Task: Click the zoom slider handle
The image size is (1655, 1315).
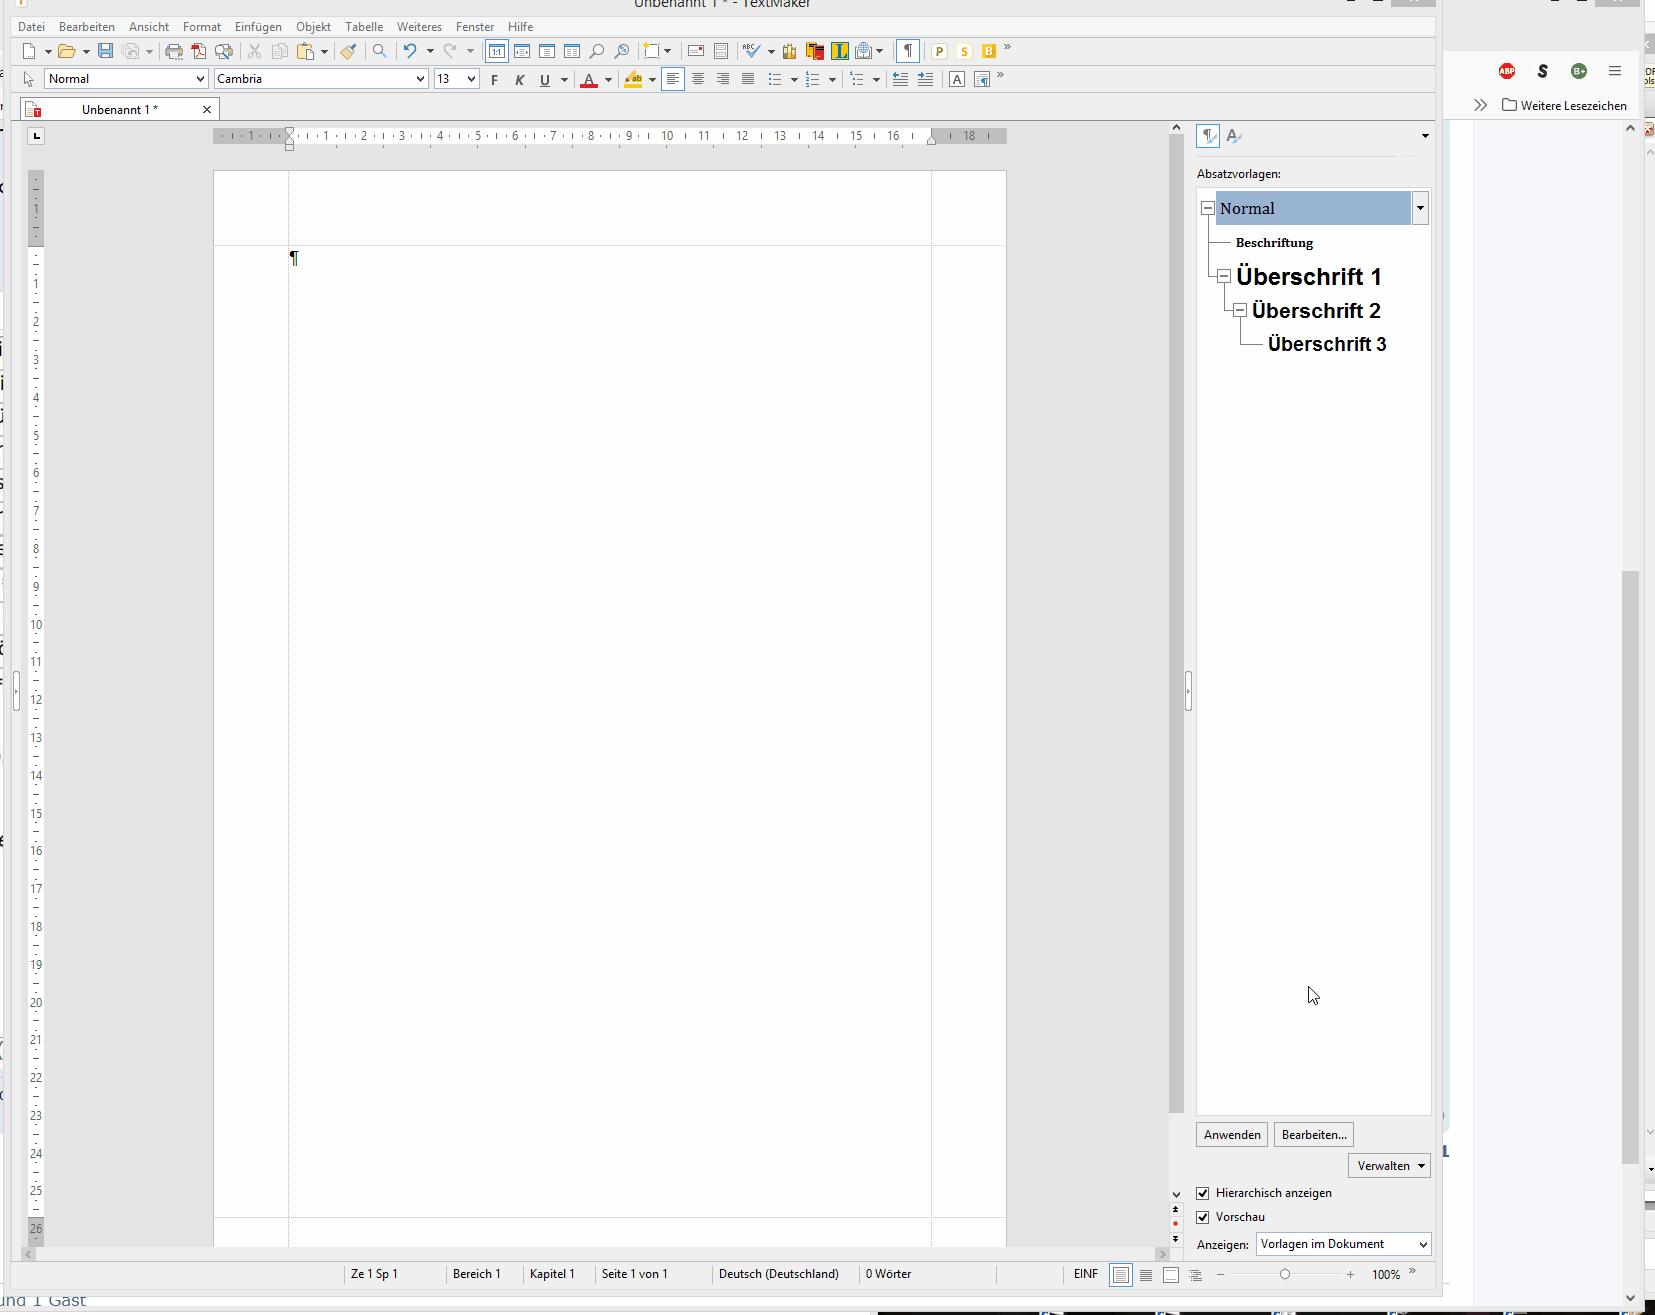Action: pyautogui.click(x=1285, y=1274)
